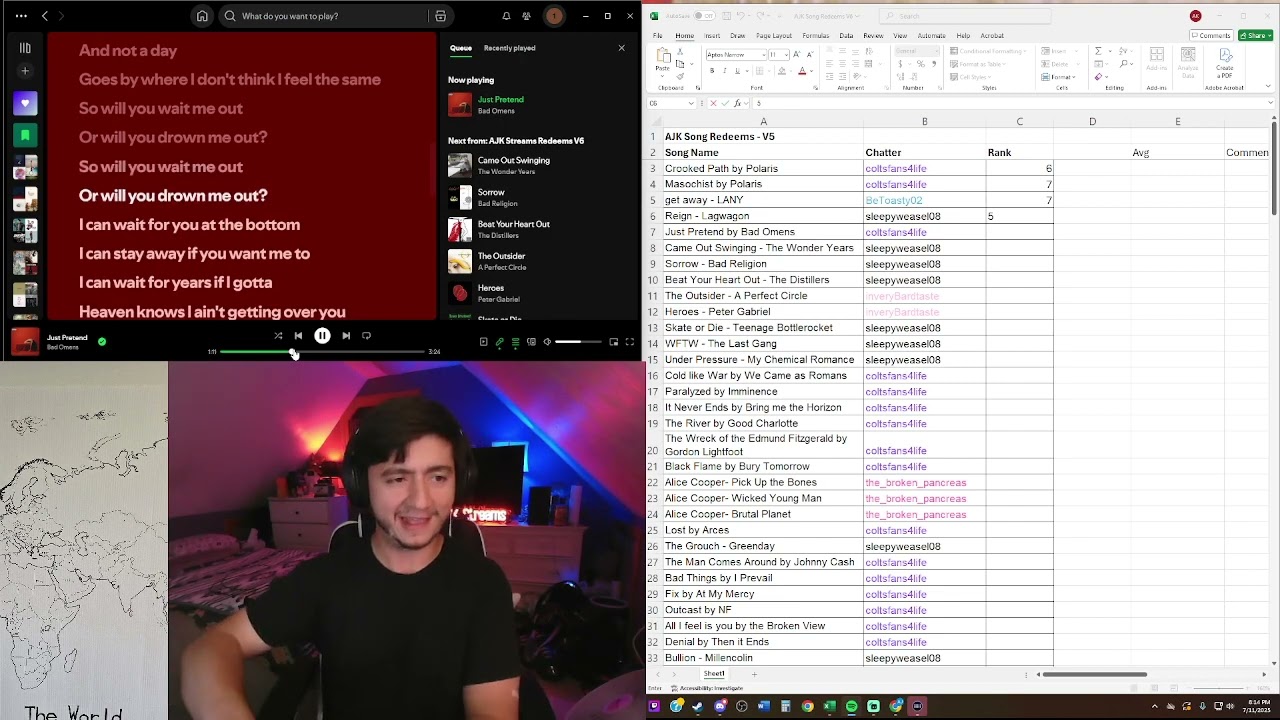Open Spotify notifications bell
The height and width of the screenshot is (720, 1280).
506,16
